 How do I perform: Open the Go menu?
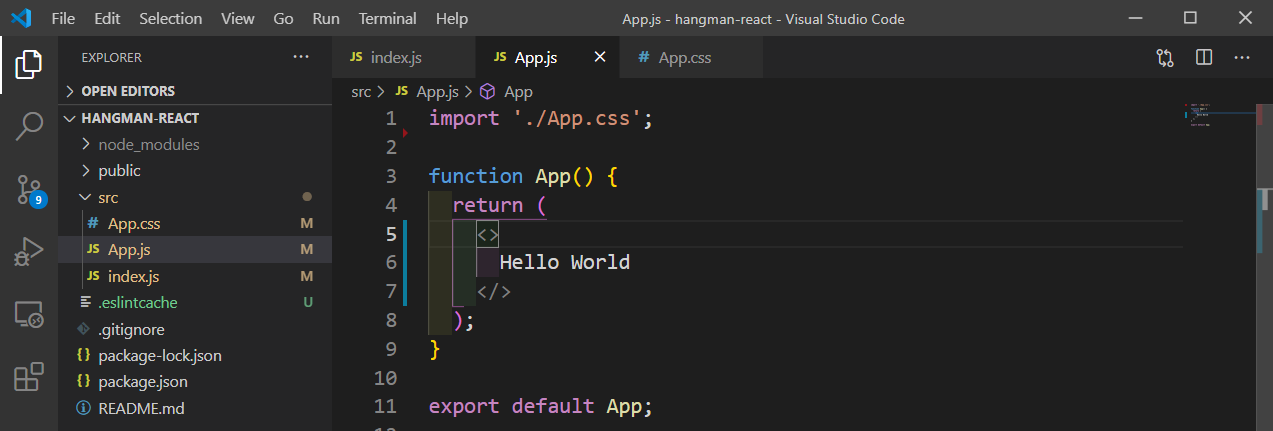point(283,18)
